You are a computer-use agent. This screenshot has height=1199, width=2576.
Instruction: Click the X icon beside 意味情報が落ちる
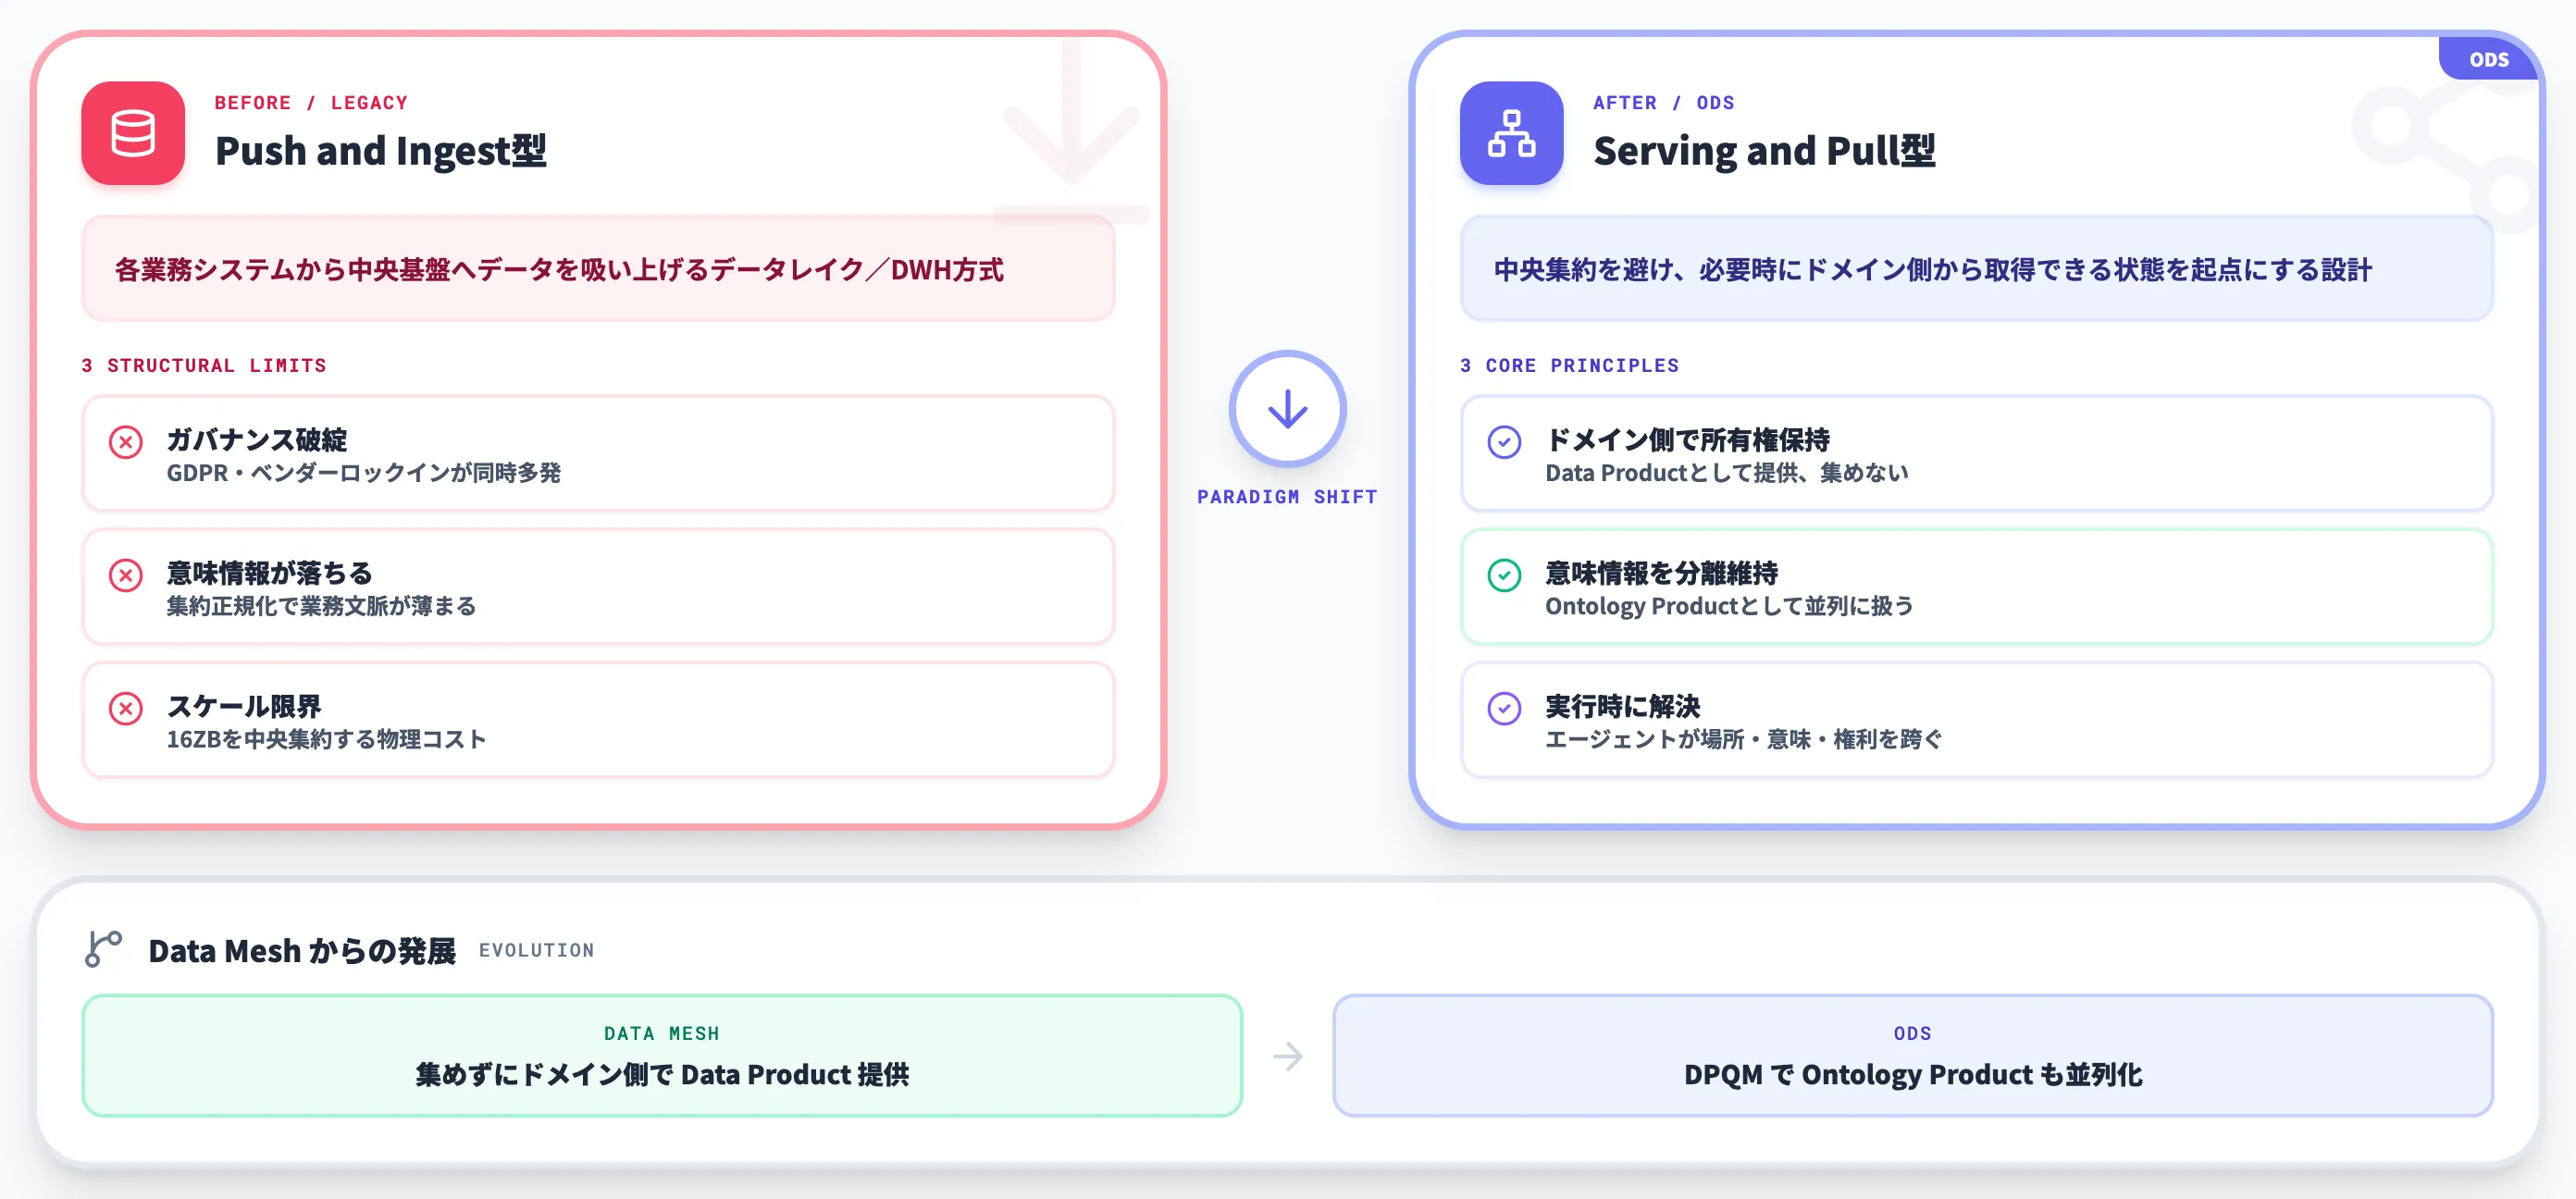126,575
